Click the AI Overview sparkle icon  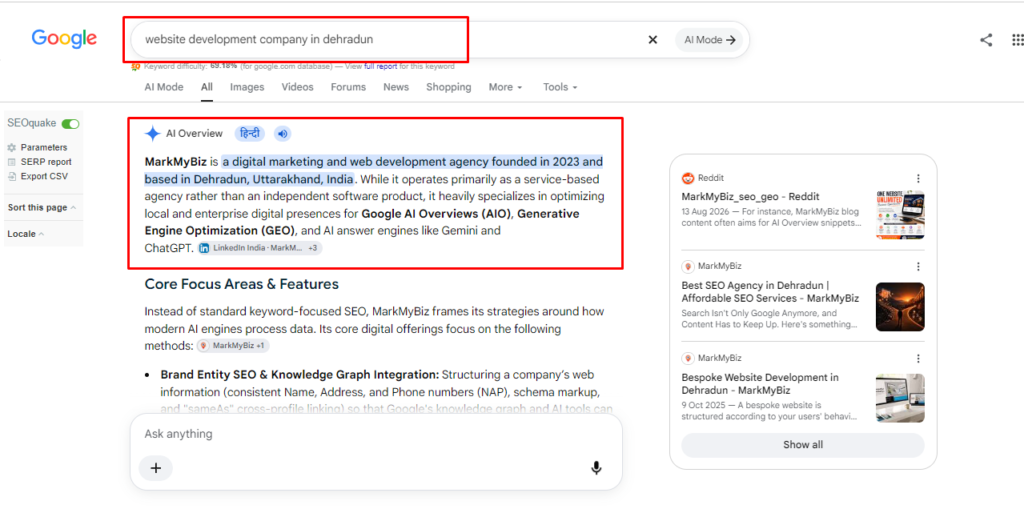click(x=152, y=134)
